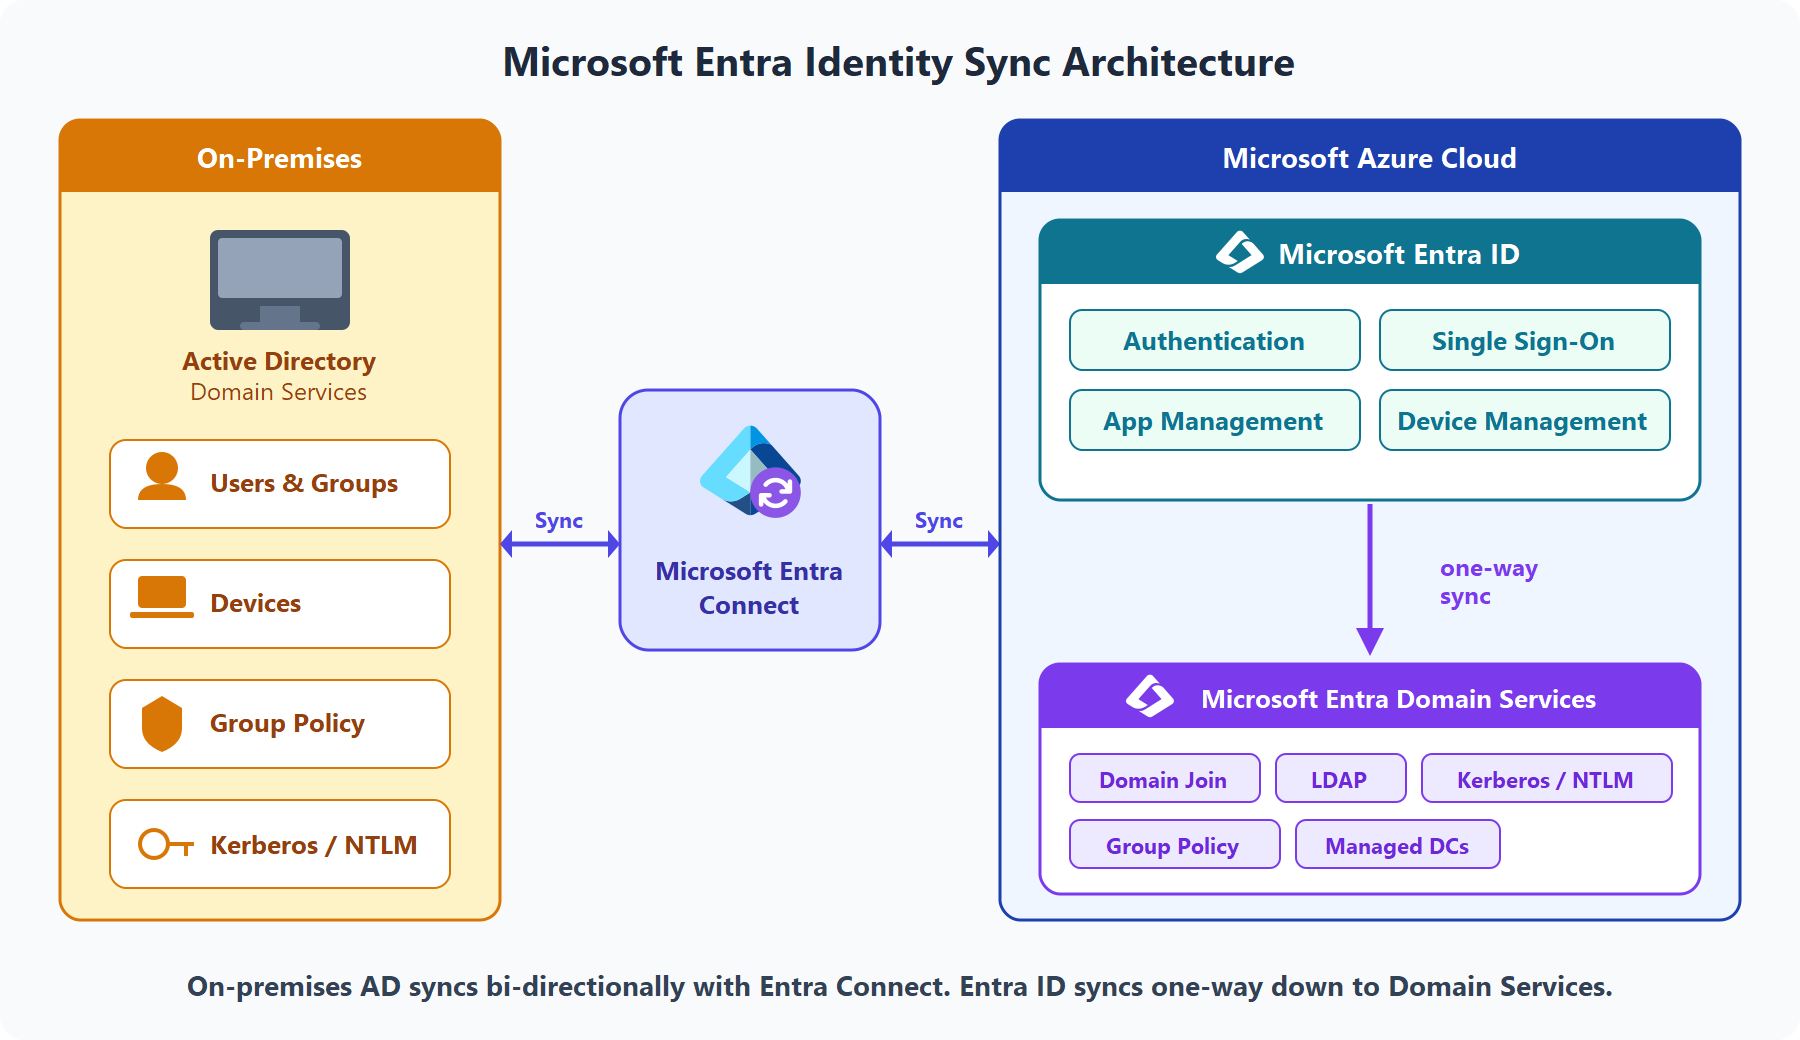Click the caption sentence at the bottom

click(900, 987)
